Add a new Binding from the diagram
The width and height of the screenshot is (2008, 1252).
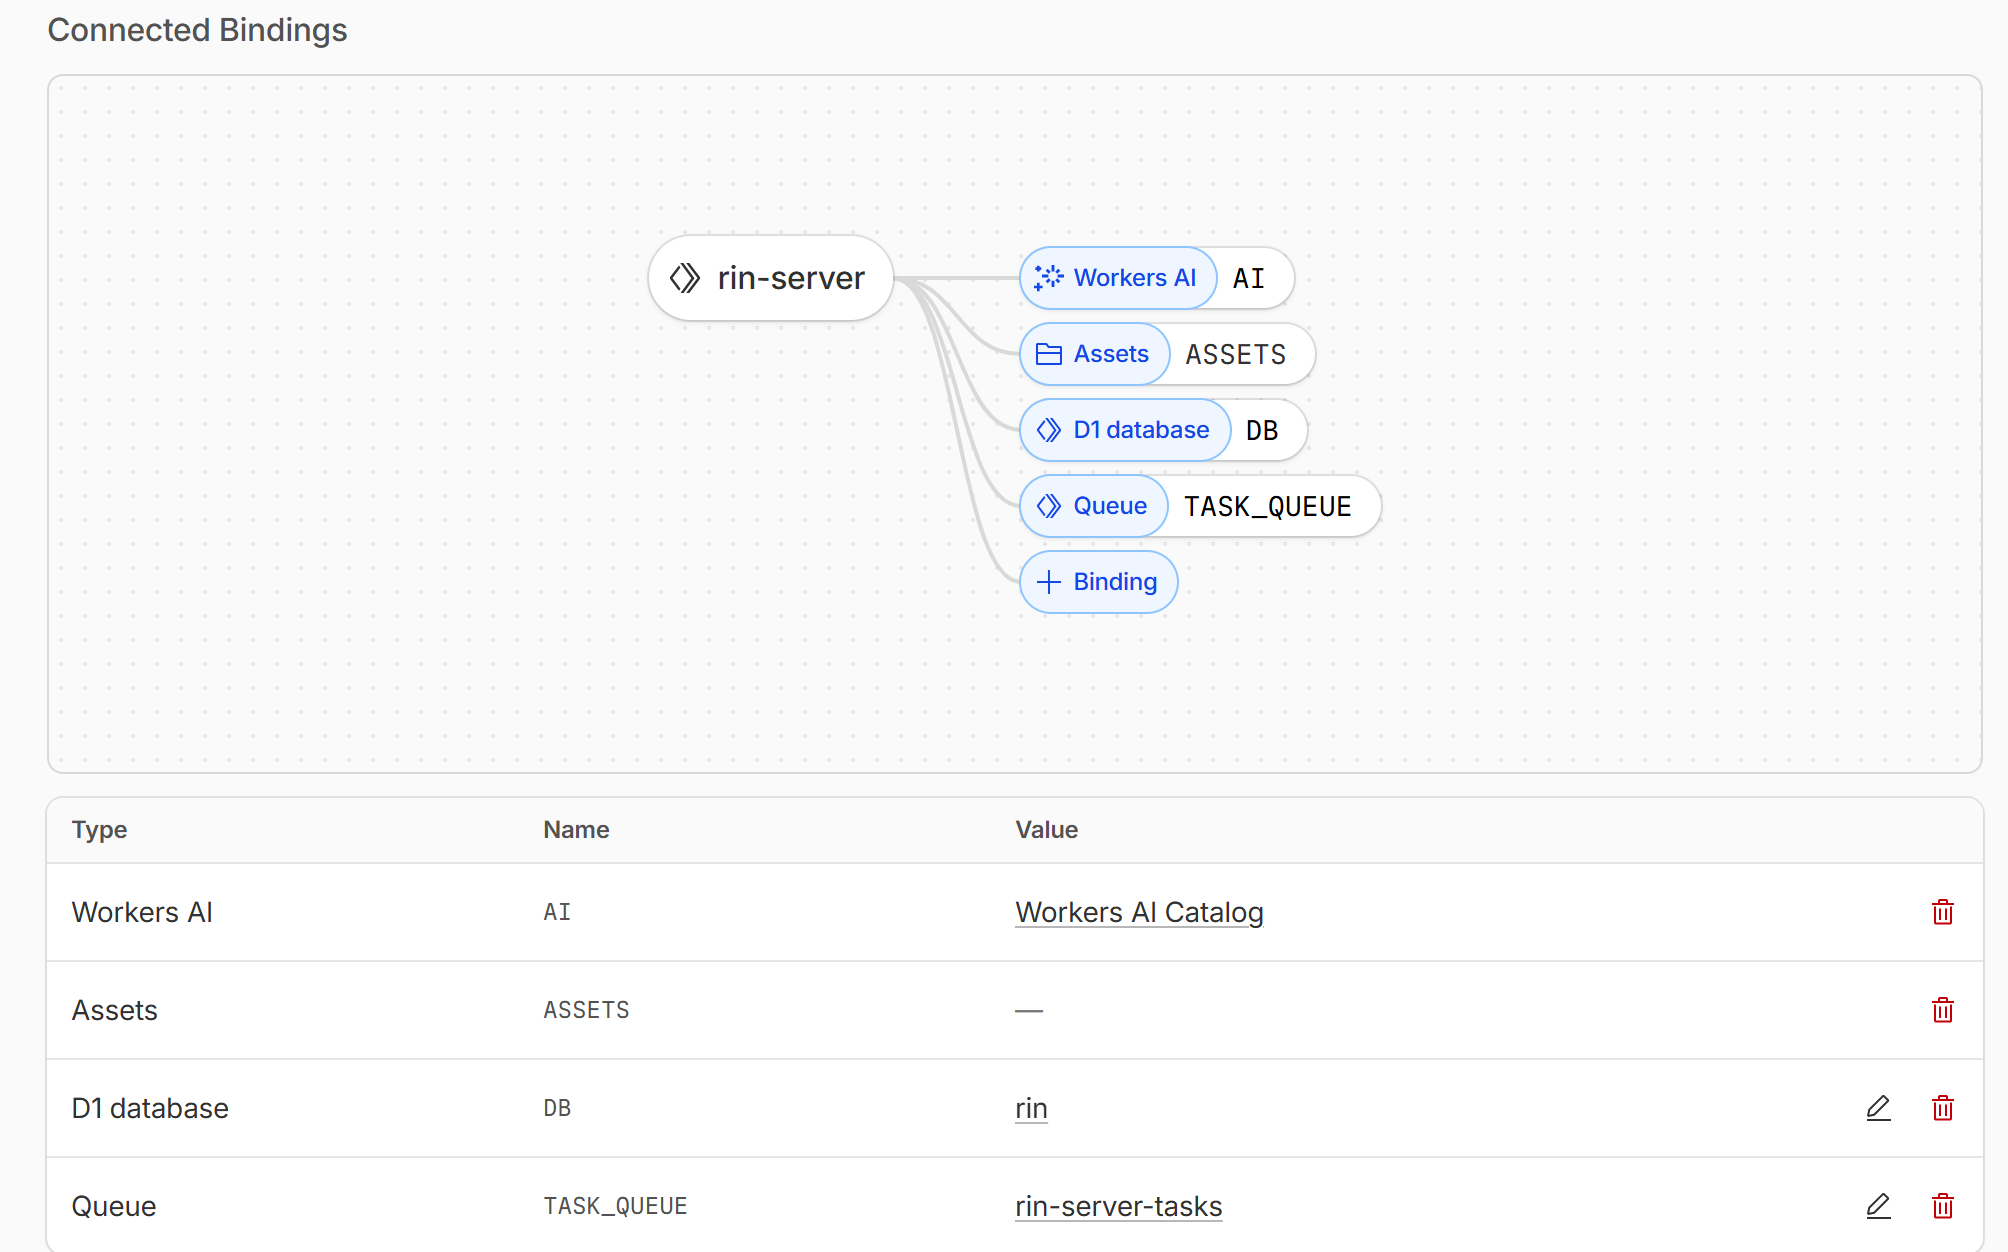(1098, 582)
